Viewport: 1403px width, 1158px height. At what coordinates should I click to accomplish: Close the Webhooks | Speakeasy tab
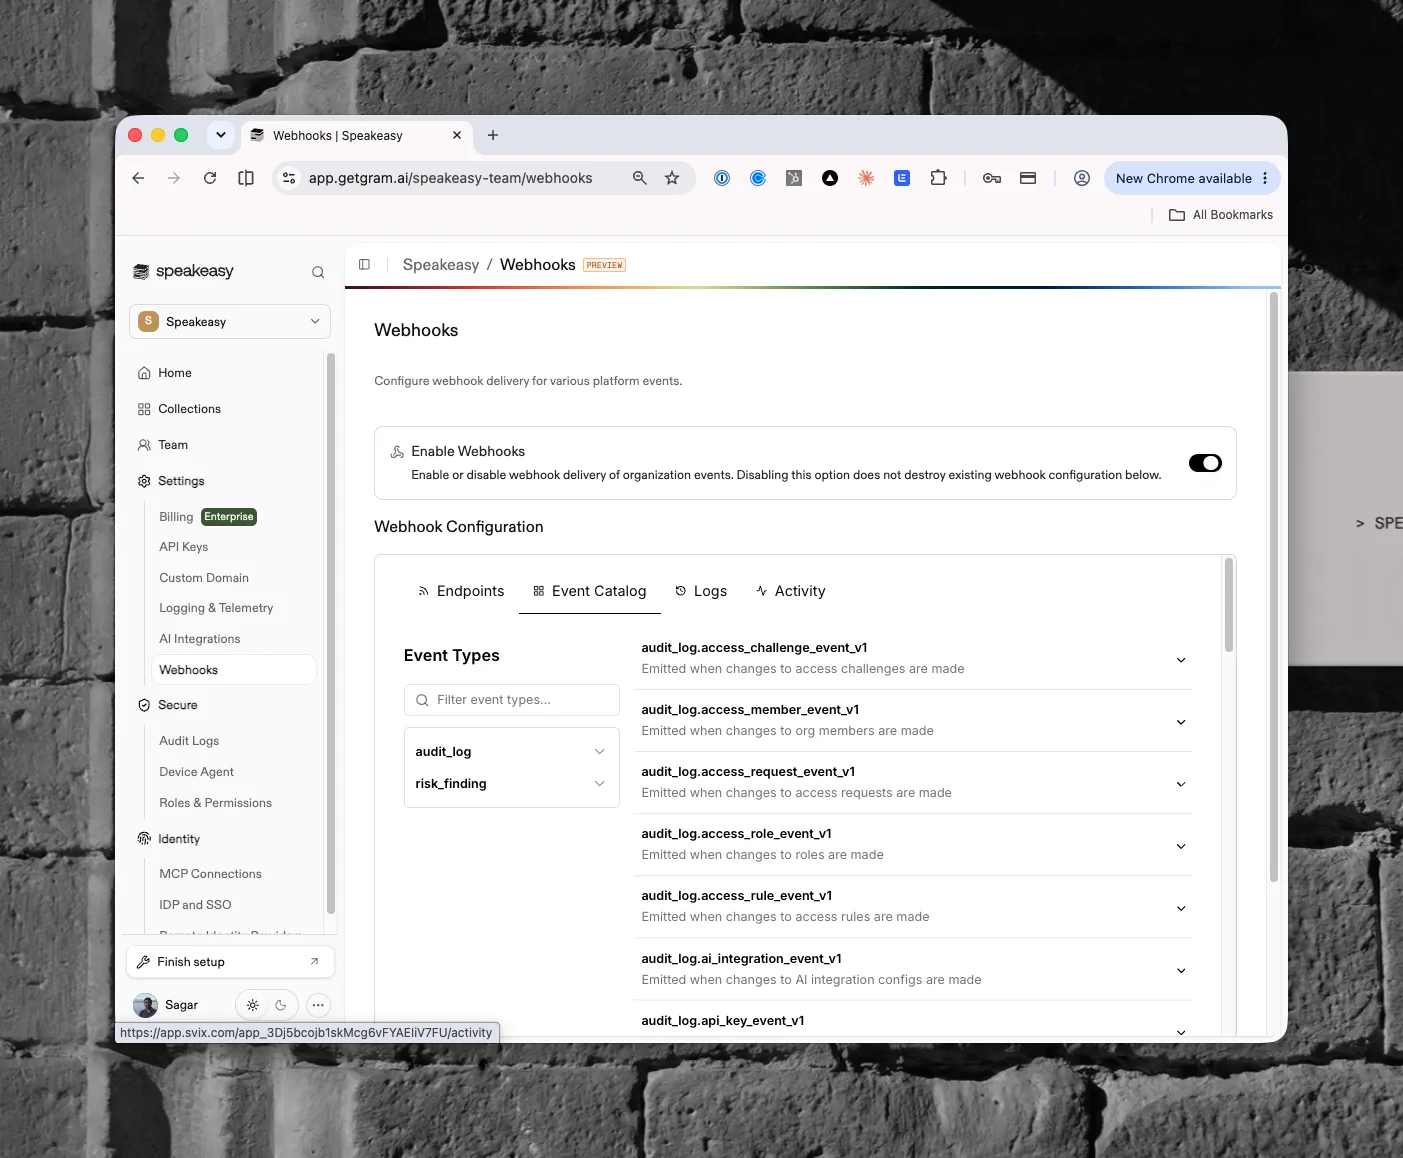click(457, 135)
